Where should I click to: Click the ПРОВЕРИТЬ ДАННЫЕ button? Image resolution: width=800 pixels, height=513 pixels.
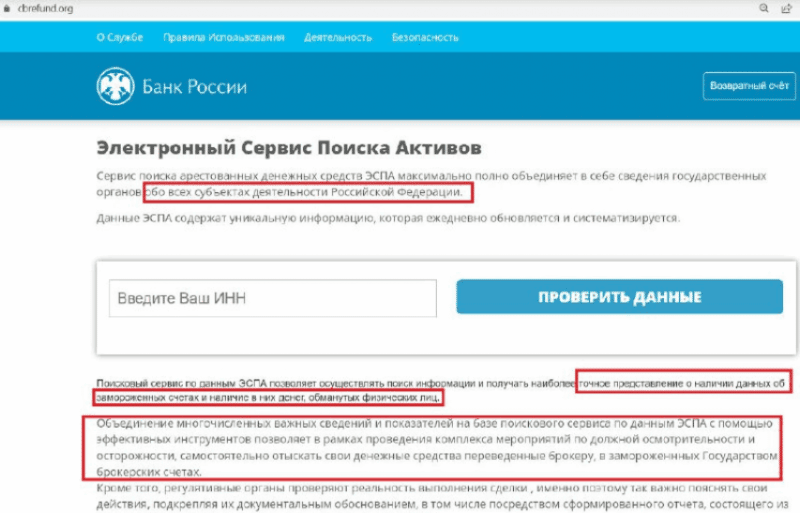point(619,297)
